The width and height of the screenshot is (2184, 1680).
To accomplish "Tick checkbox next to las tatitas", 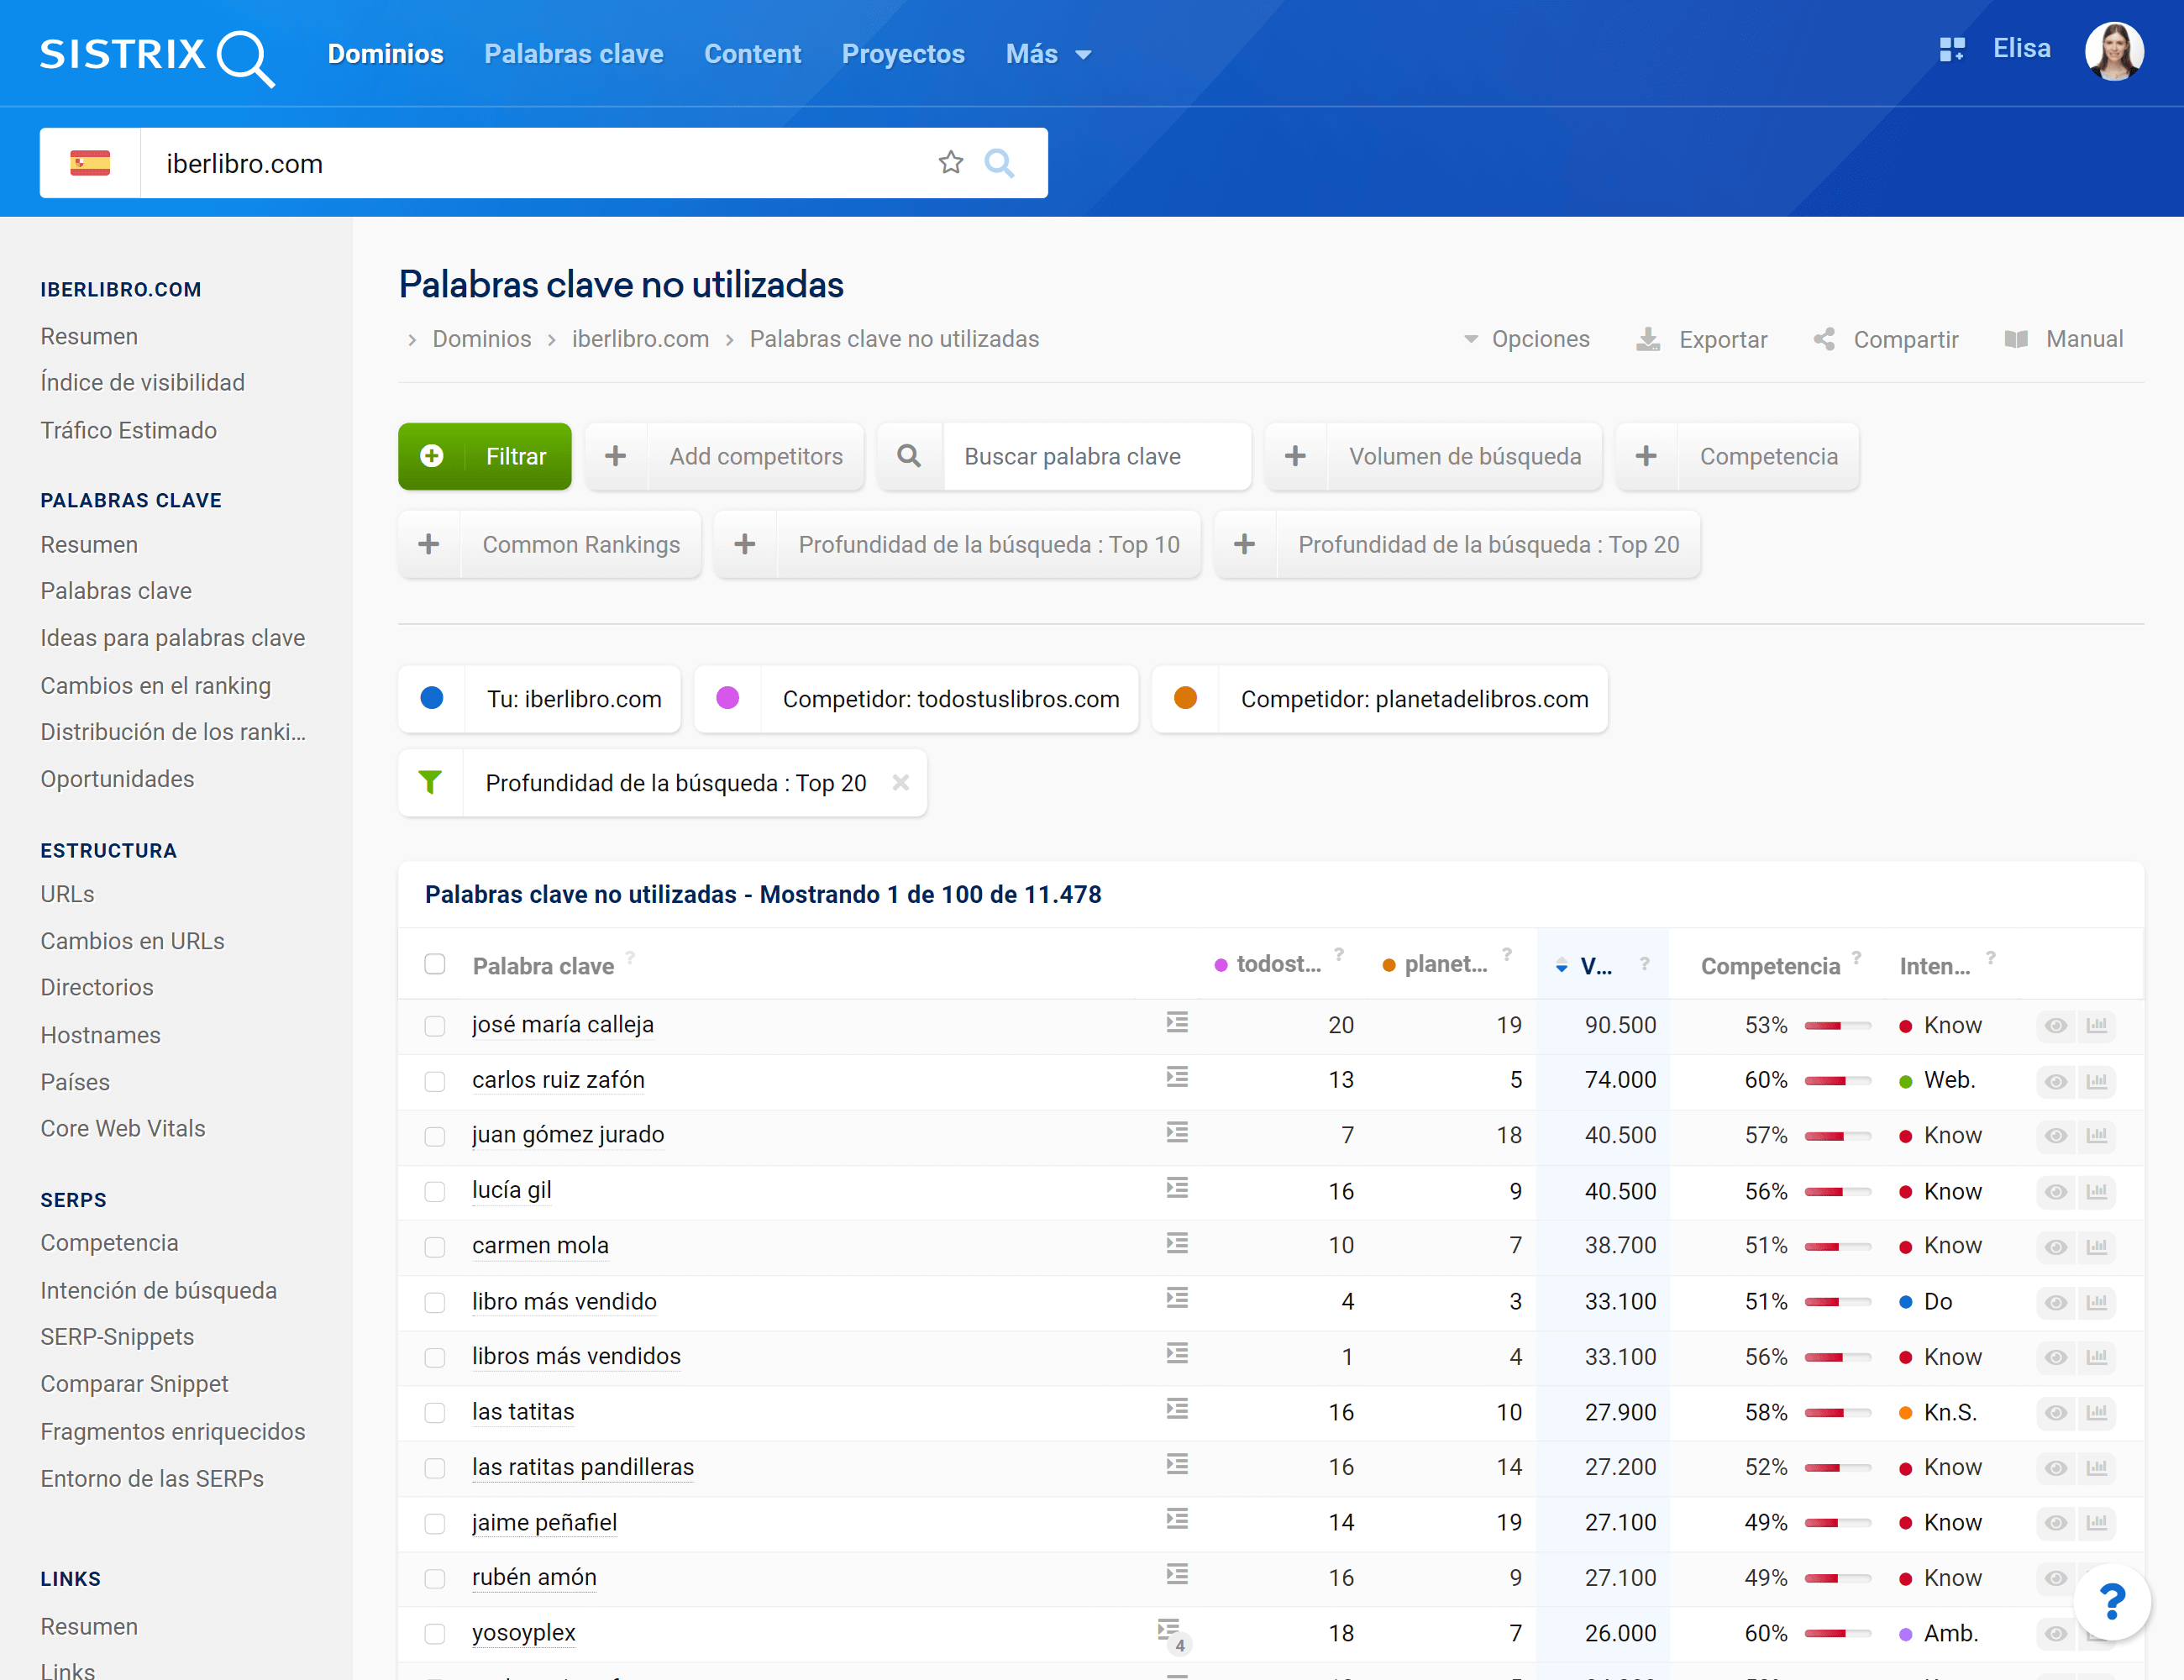I will pyautogui.click(x=435, y=1413).
